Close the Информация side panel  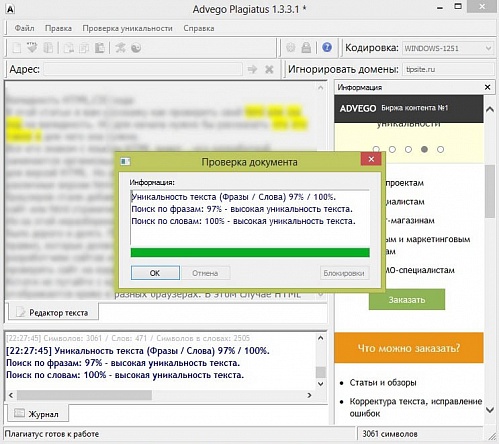487,87
